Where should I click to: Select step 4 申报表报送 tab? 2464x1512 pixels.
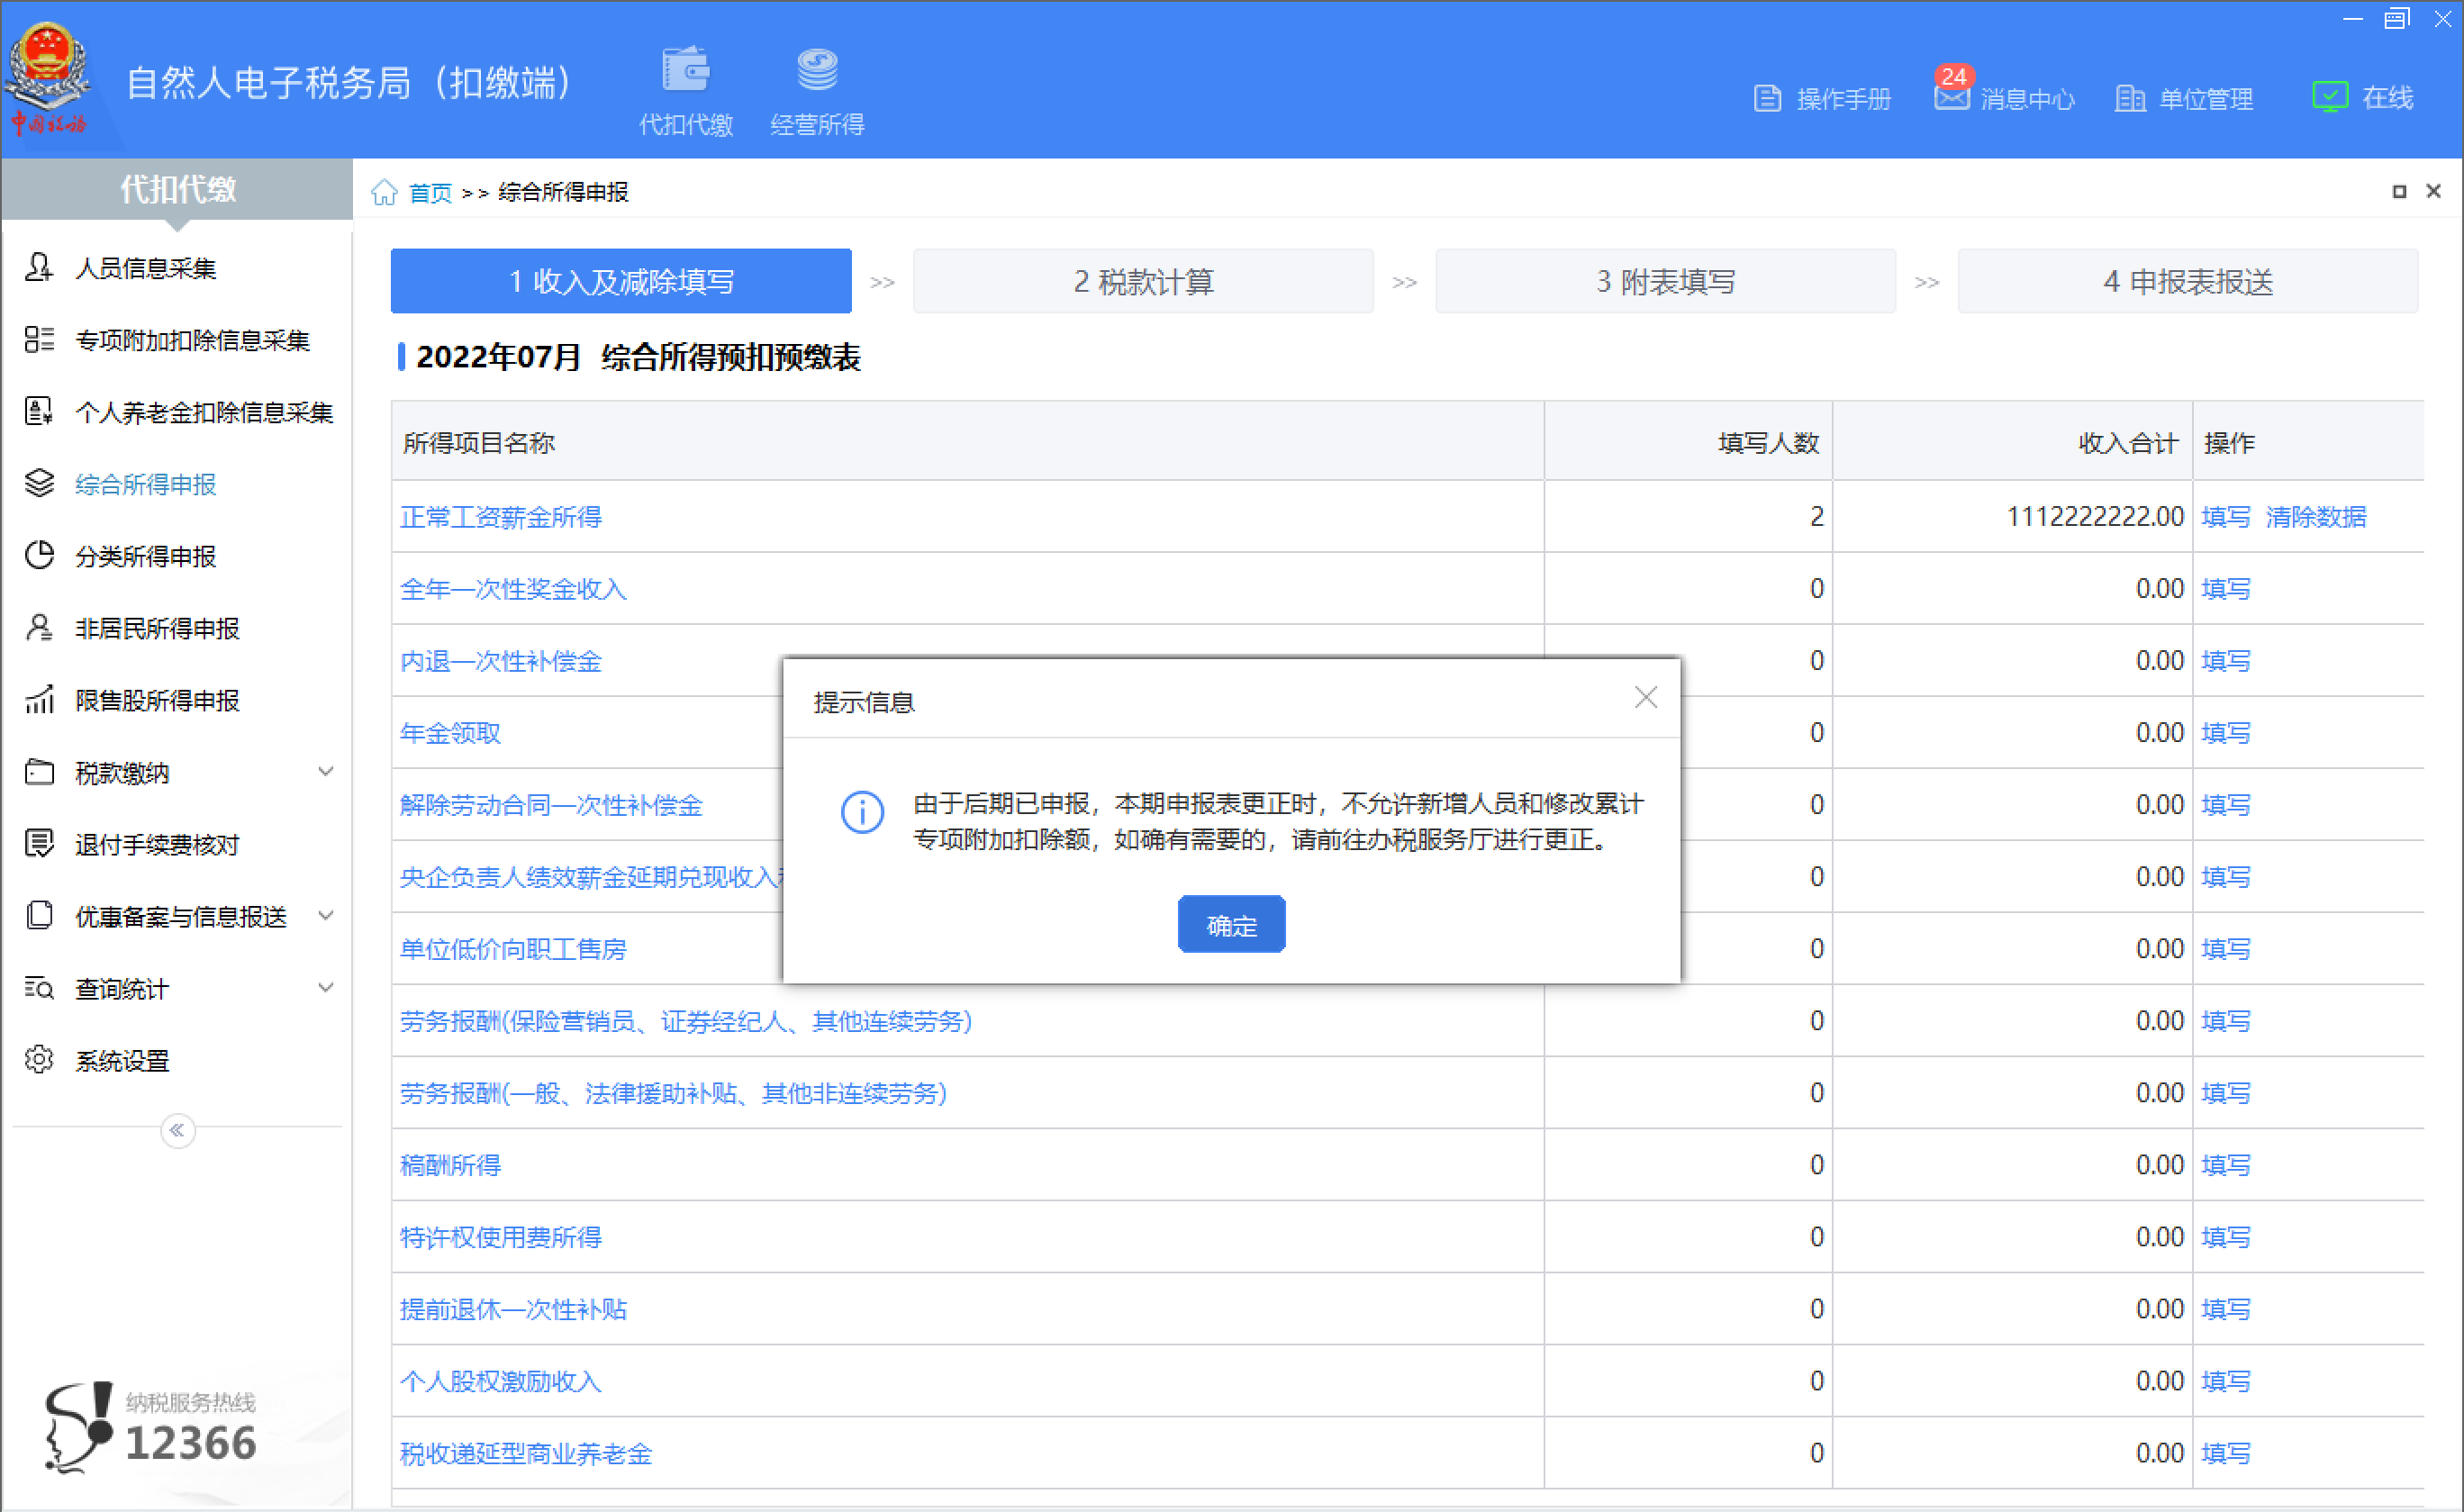2188,282
